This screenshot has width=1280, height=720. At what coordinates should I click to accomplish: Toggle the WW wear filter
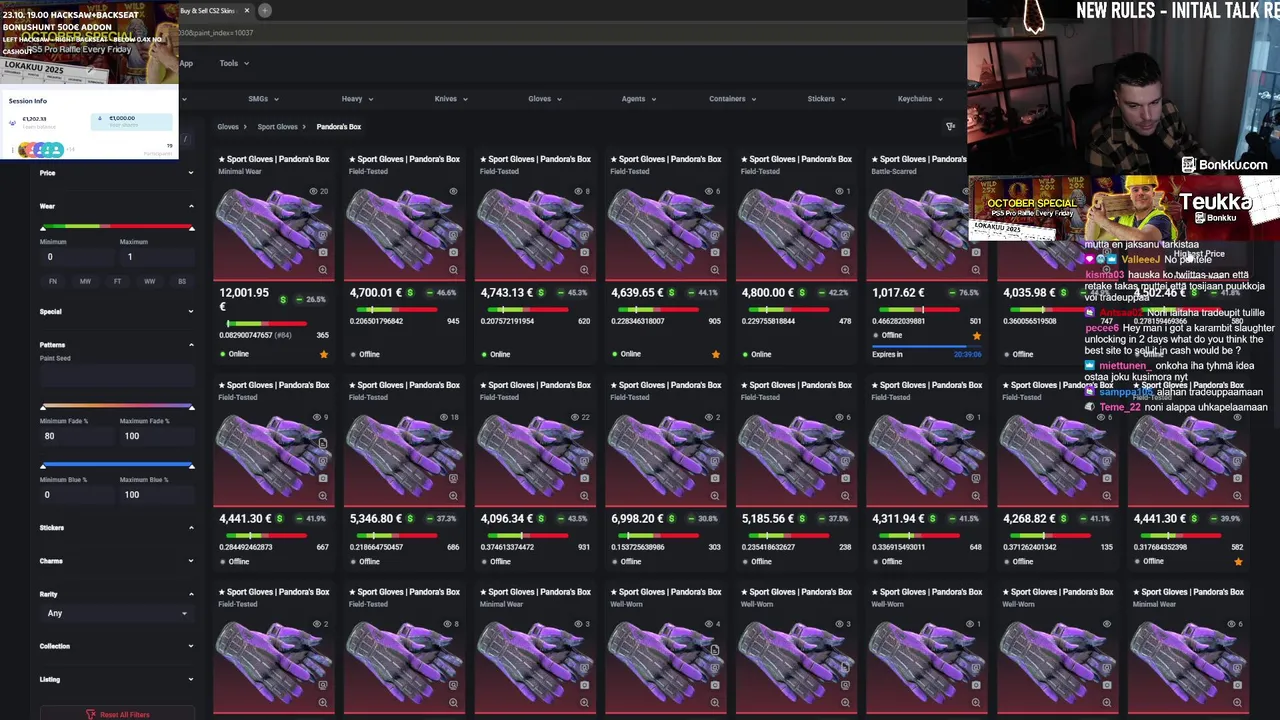pos(149,281)
